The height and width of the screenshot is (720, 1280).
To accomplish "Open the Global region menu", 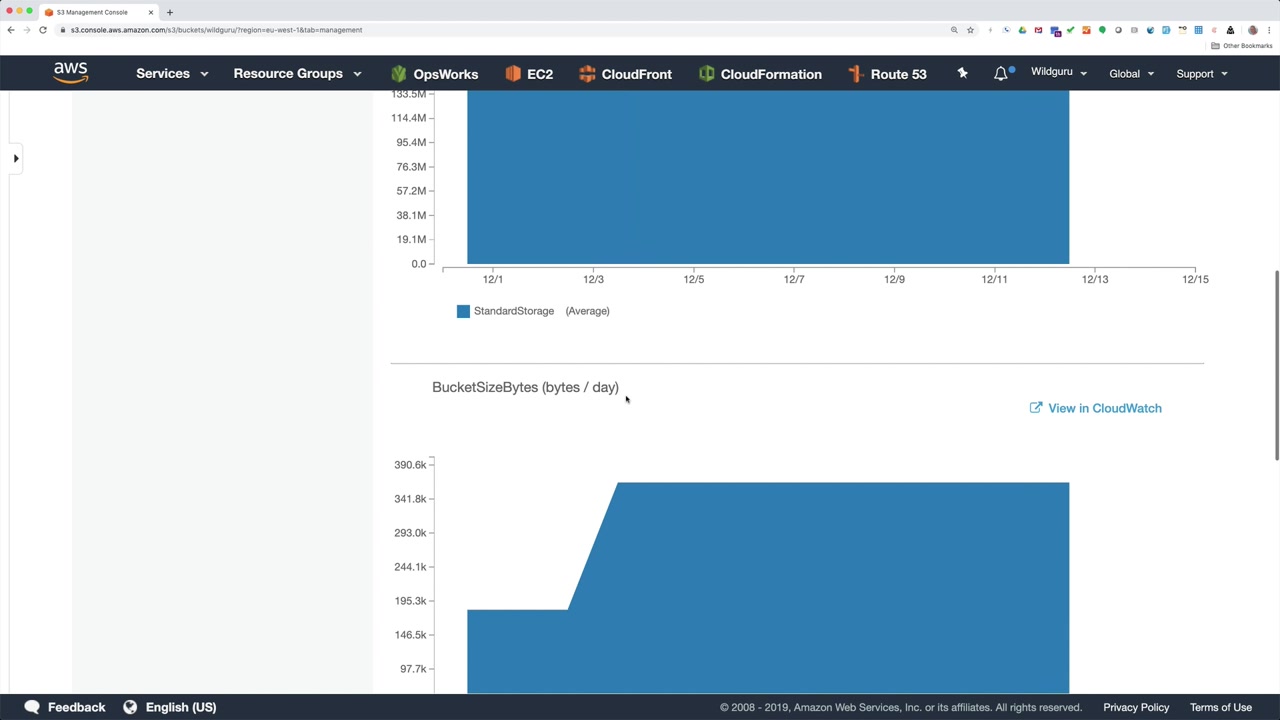I will (1131, 73).
